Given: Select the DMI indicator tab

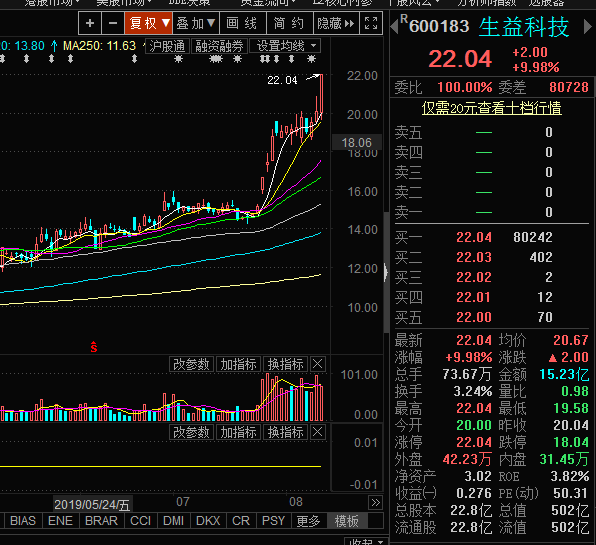Looking at the screenshot, I should 173,520.
